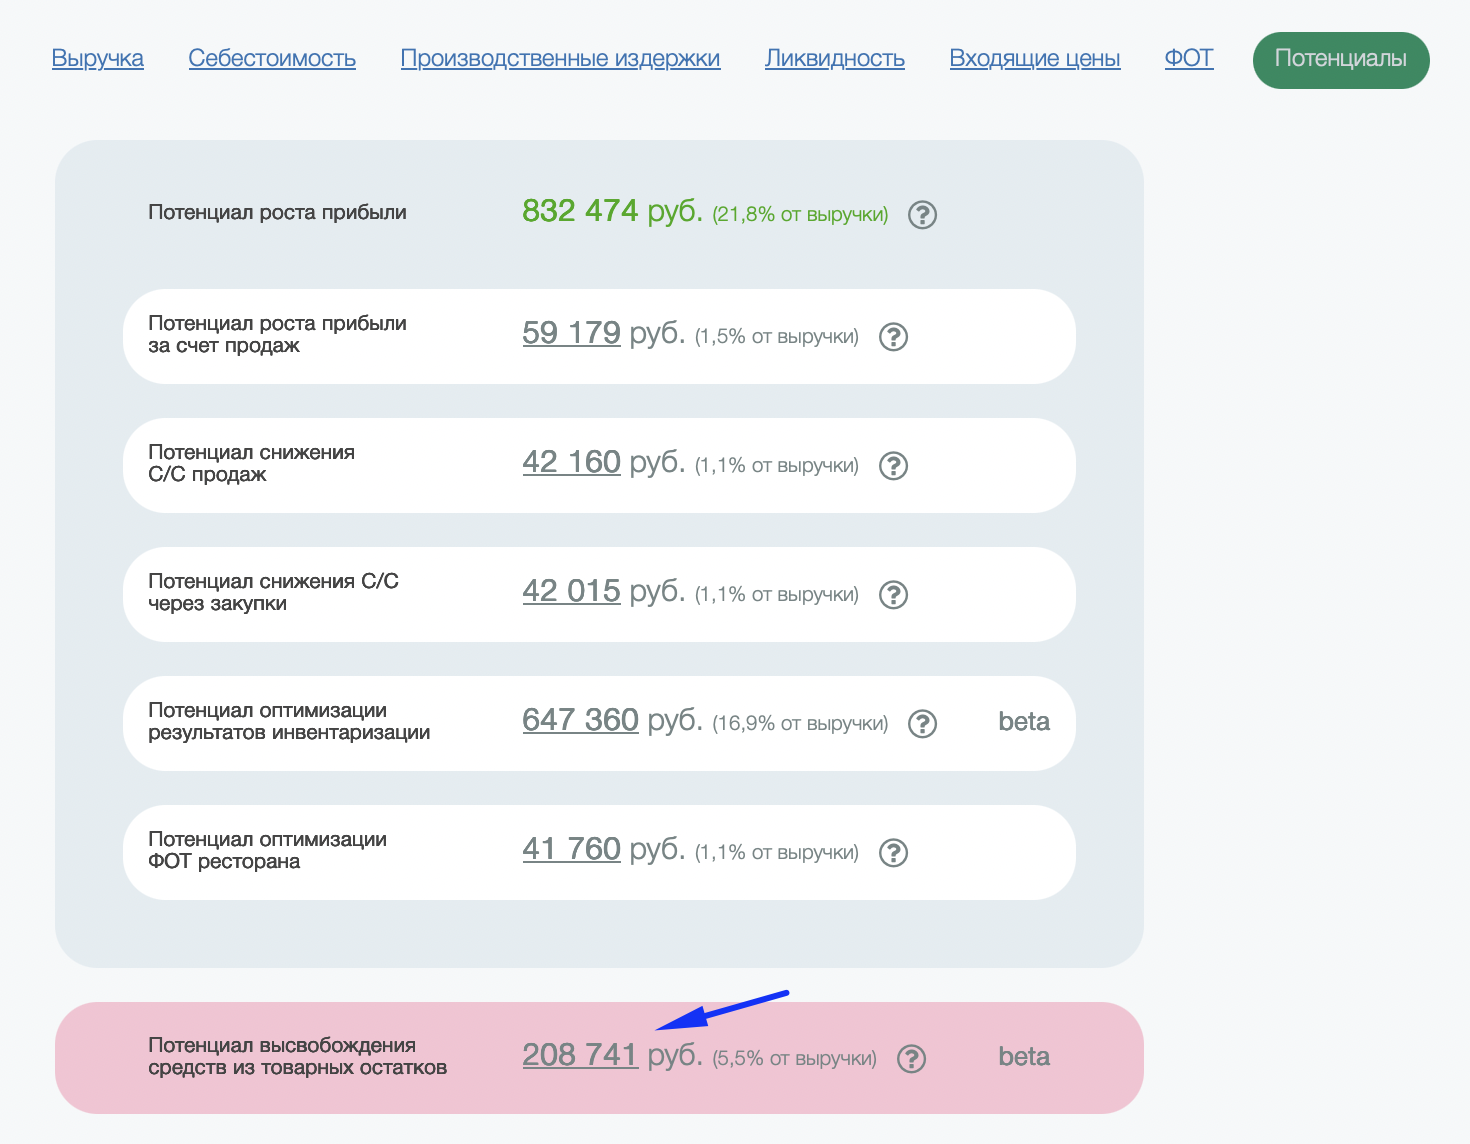Screen dimensions: 1470x1144
Task: Click the 208 741 stock release link
Action: (580, 1055)
